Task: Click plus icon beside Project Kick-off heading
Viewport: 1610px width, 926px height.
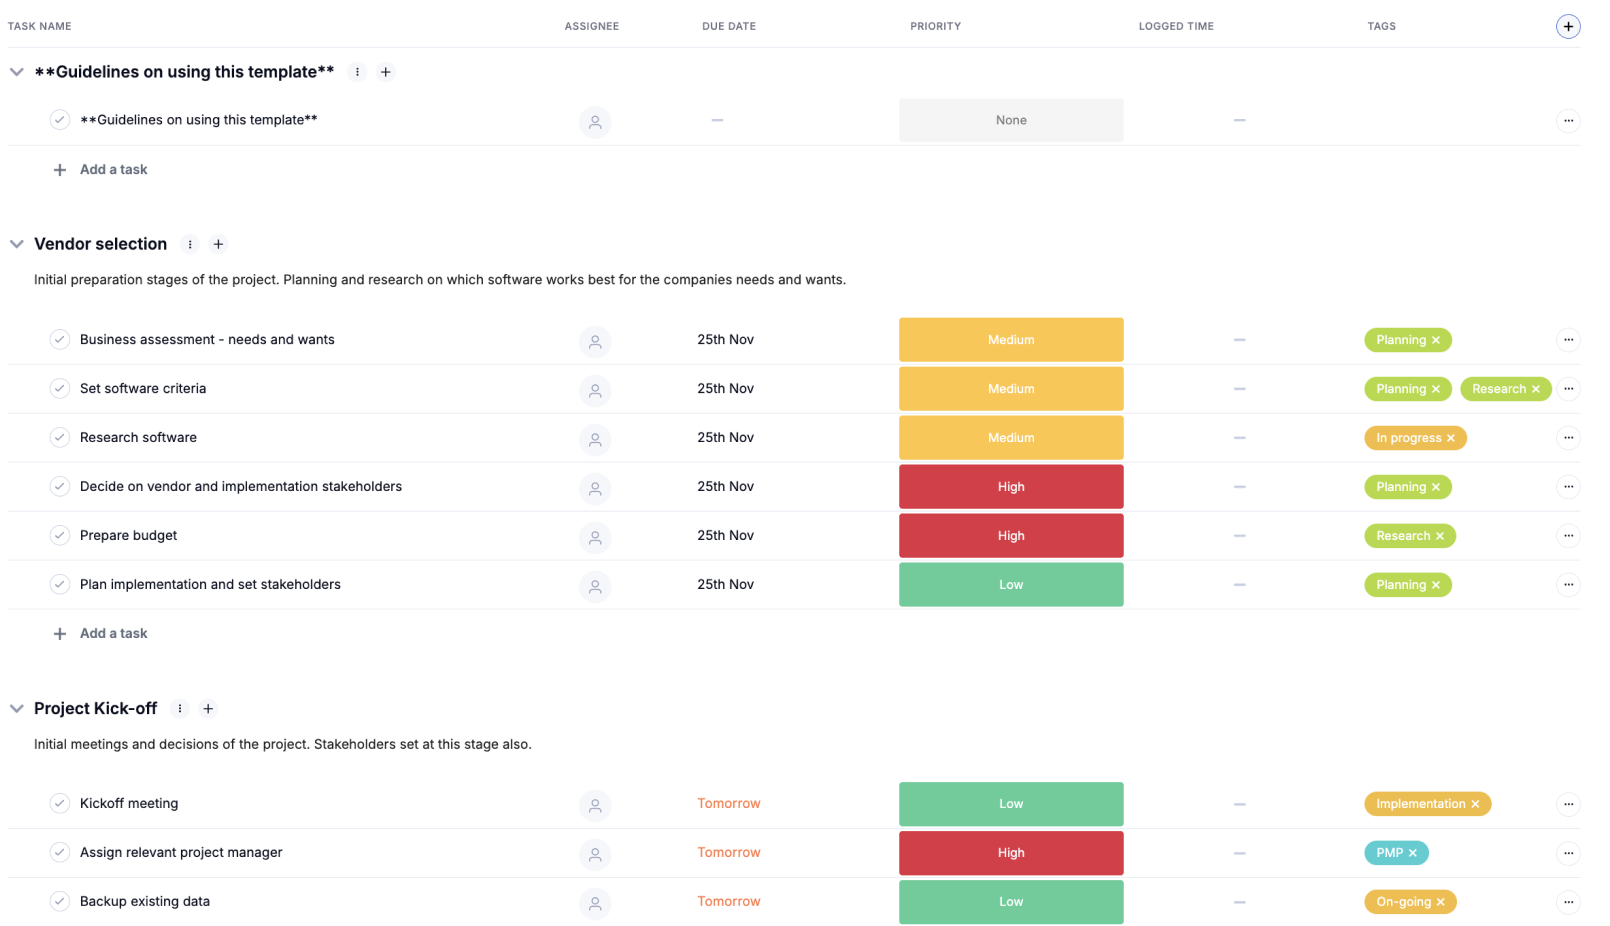Action: click(208, 709)
